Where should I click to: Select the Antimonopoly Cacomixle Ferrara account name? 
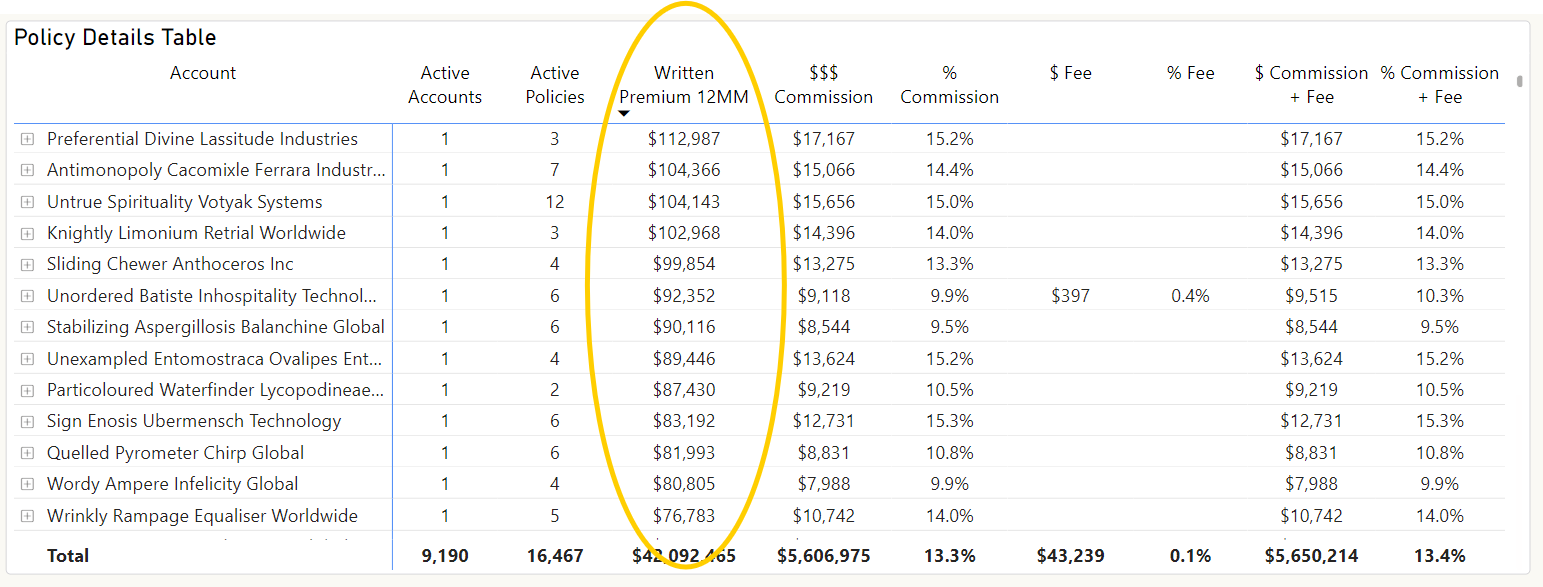216,170
